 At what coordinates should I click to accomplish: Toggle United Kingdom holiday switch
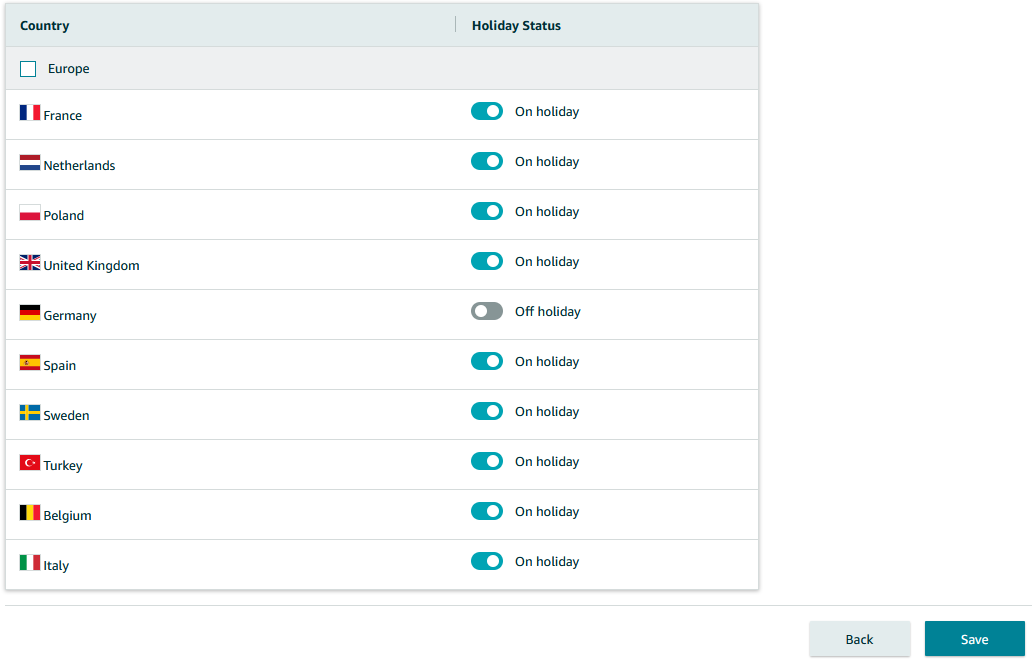487,261
